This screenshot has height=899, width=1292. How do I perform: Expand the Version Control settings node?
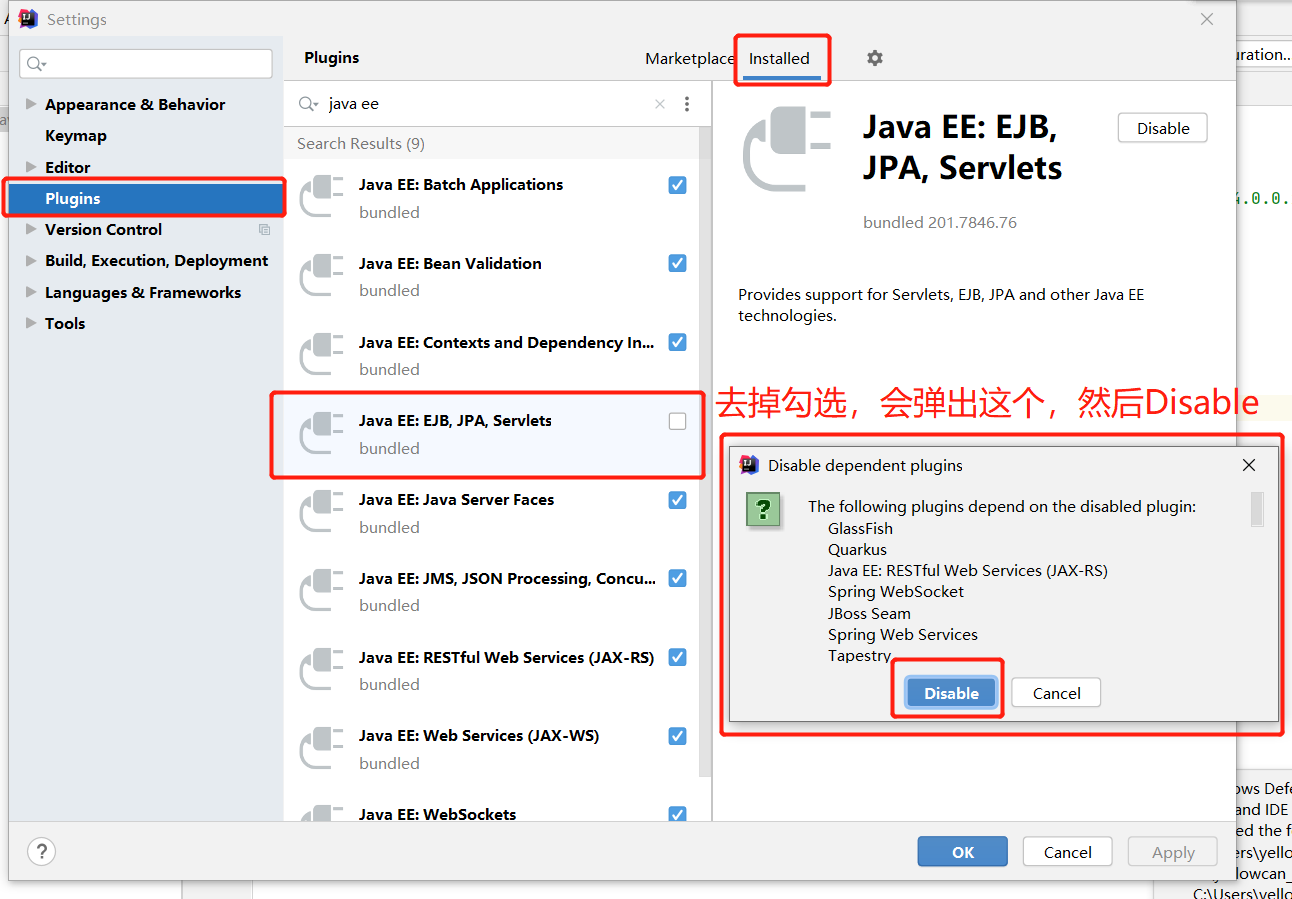[x=31, y=230]
